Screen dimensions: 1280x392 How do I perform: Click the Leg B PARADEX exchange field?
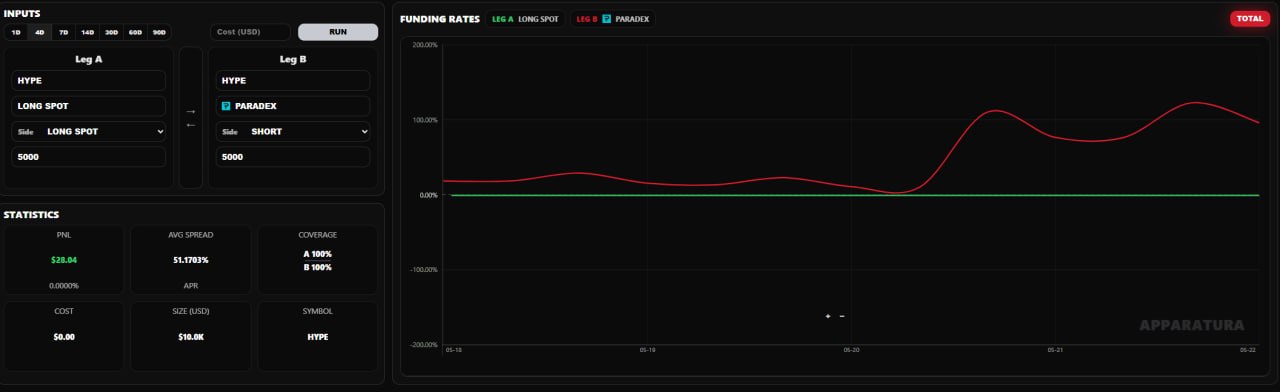[293, 106]
